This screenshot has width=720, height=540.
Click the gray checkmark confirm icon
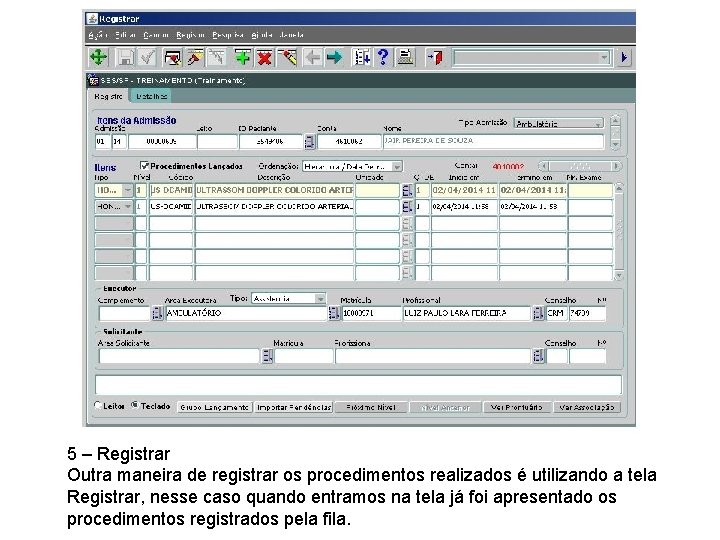pyautogui.click(x=147, y=58)
